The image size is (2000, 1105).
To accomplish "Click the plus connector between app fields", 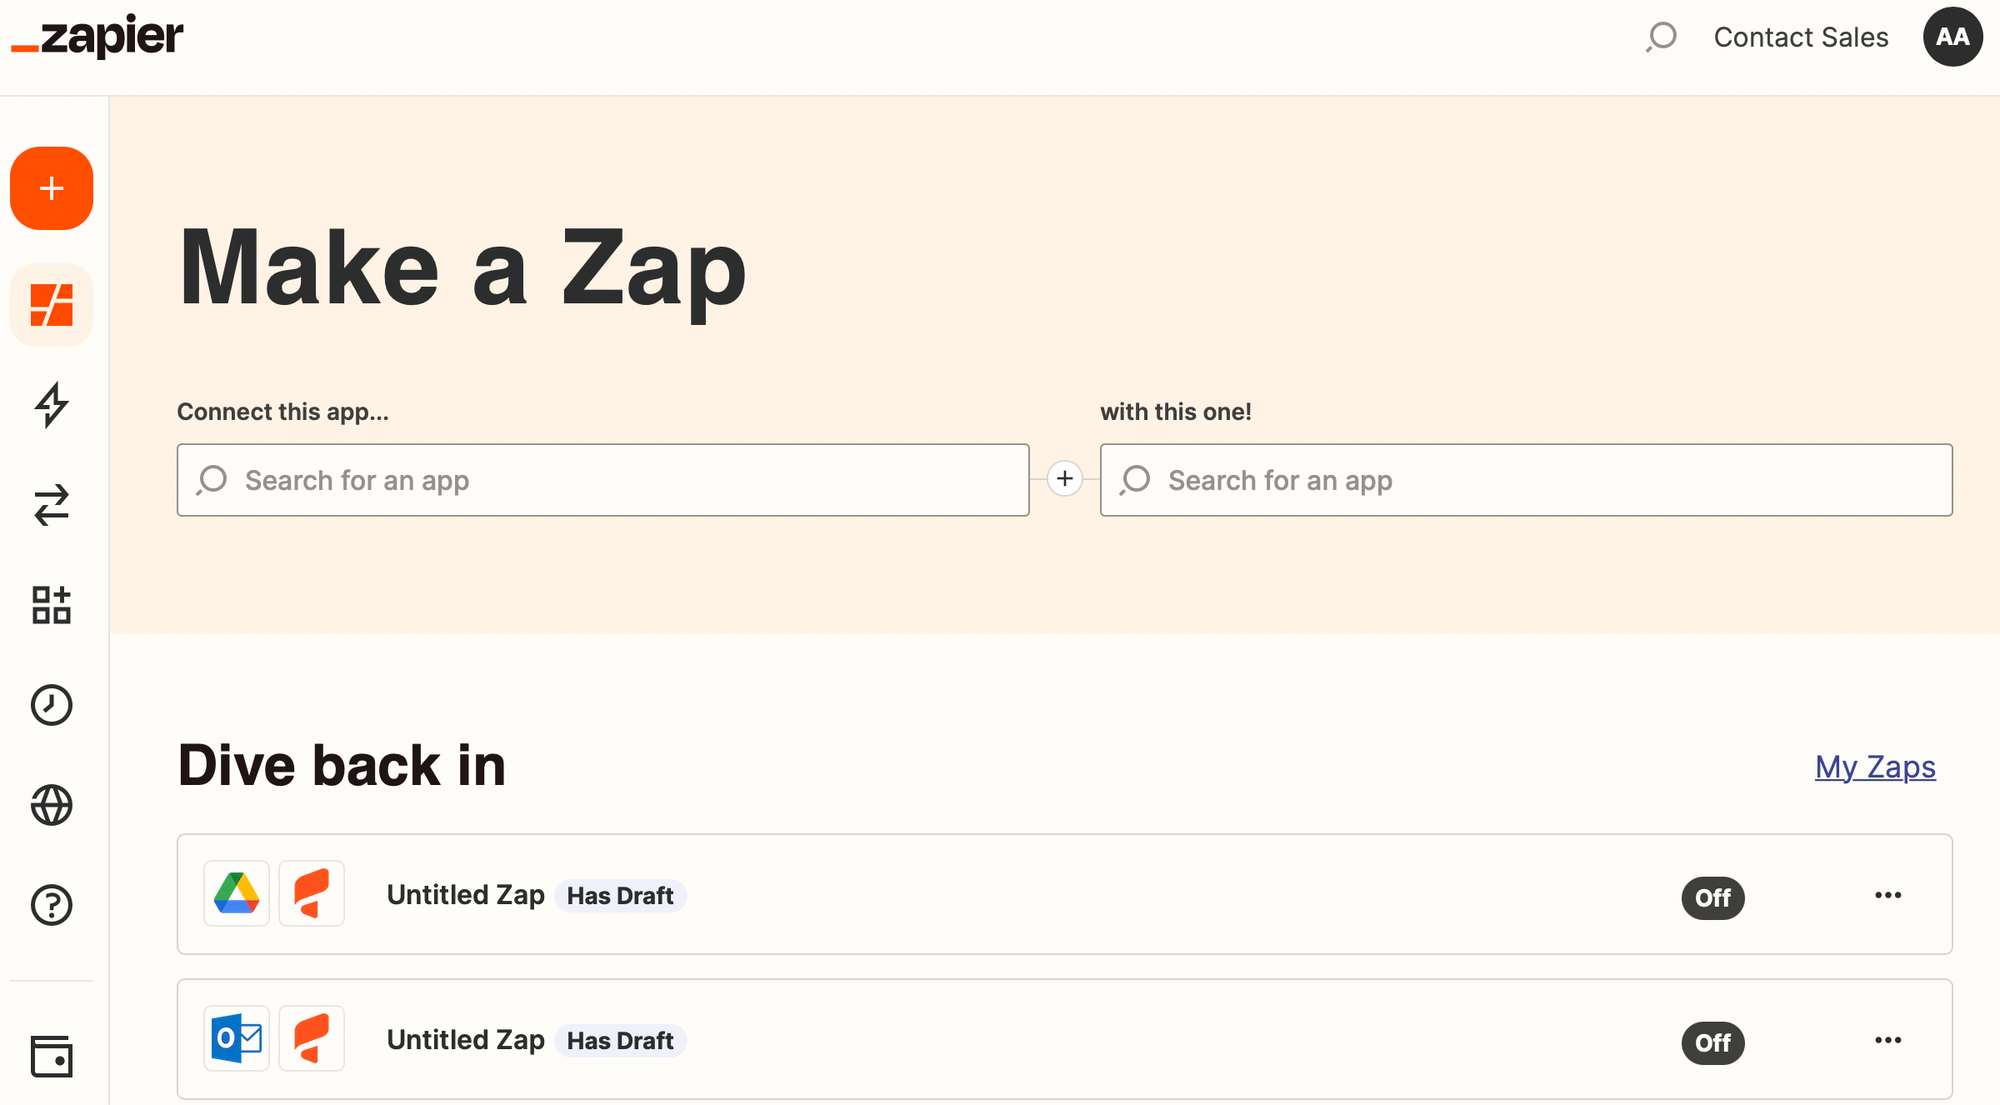I will pyautogui.click(x=1065, y=479).
